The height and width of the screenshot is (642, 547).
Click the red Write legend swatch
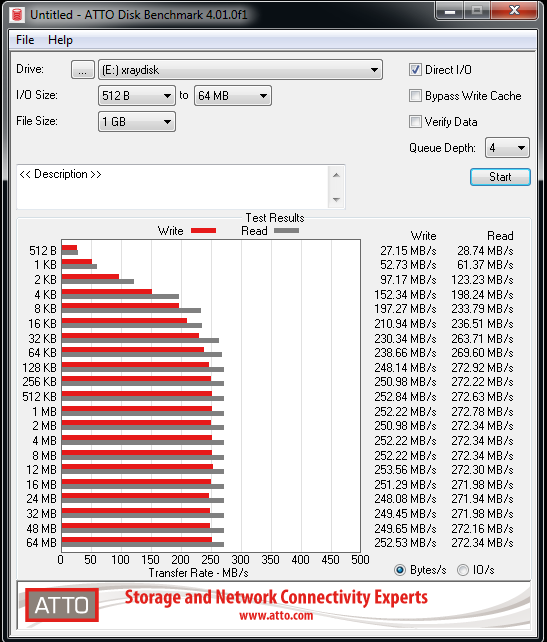tap(203, 231)
